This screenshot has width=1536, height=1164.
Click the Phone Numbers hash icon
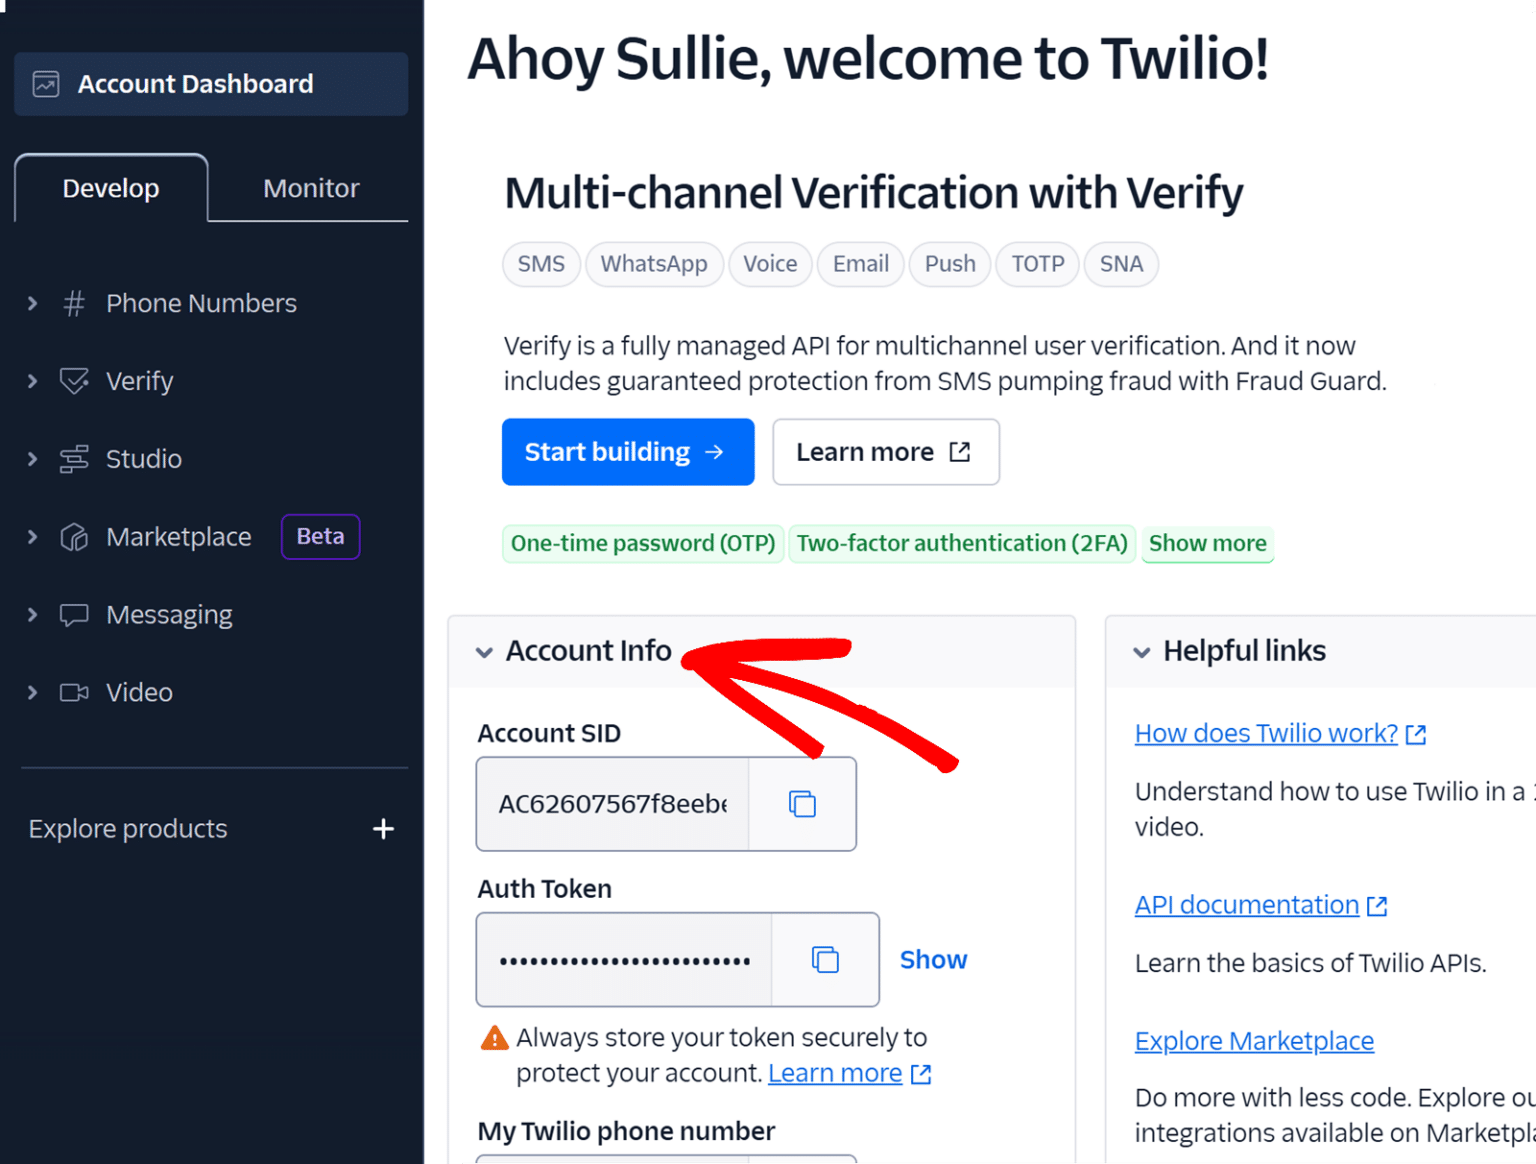pos(73,303)
